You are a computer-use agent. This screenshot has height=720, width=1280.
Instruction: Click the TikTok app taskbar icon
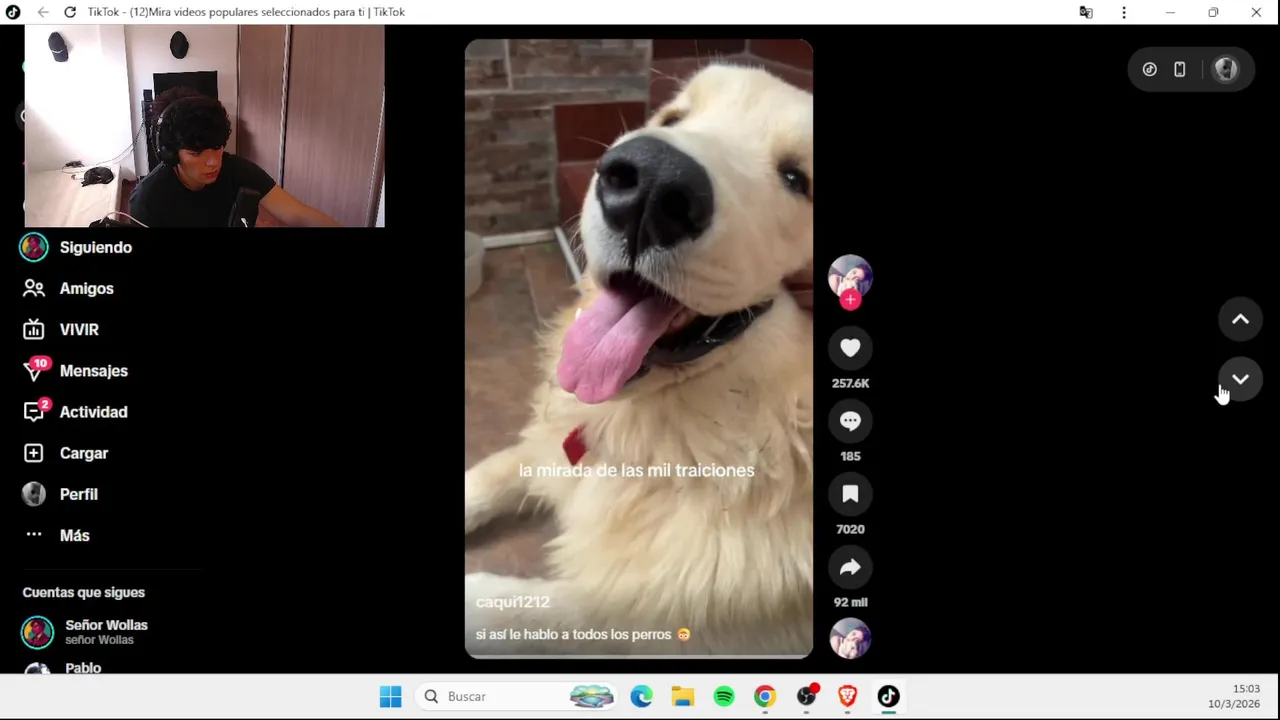888,696
